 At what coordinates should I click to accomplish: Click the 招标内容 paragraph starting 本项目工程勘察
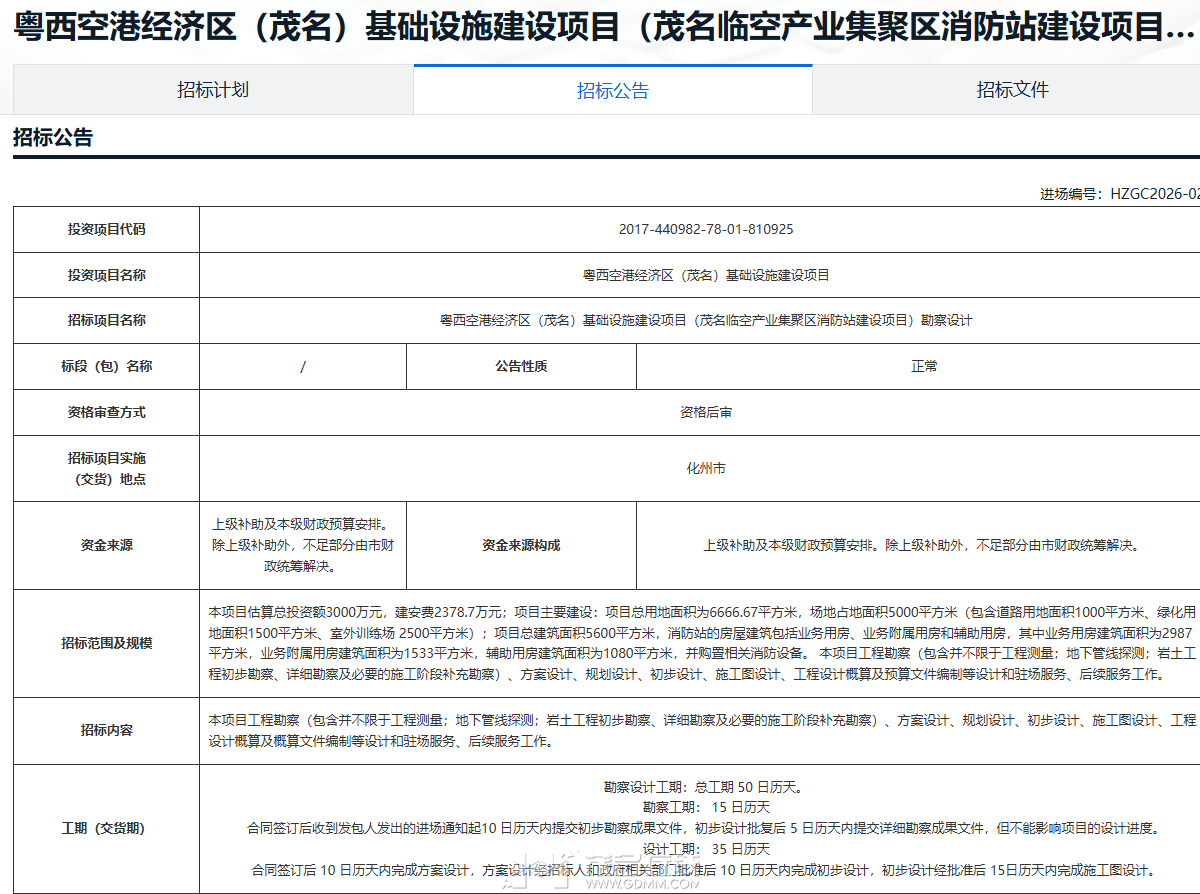click(x=703, y=731)
